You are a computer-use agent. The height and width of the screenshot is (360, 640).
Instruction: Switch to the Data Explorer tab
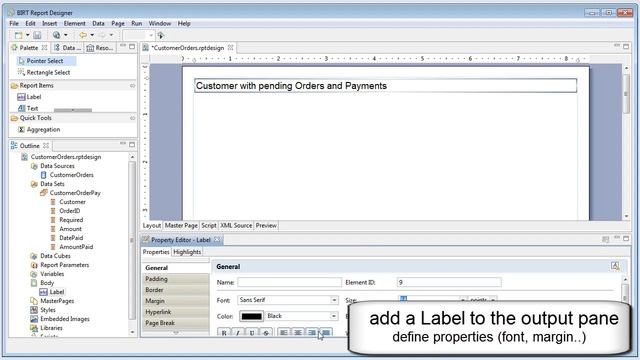[68, 48]
